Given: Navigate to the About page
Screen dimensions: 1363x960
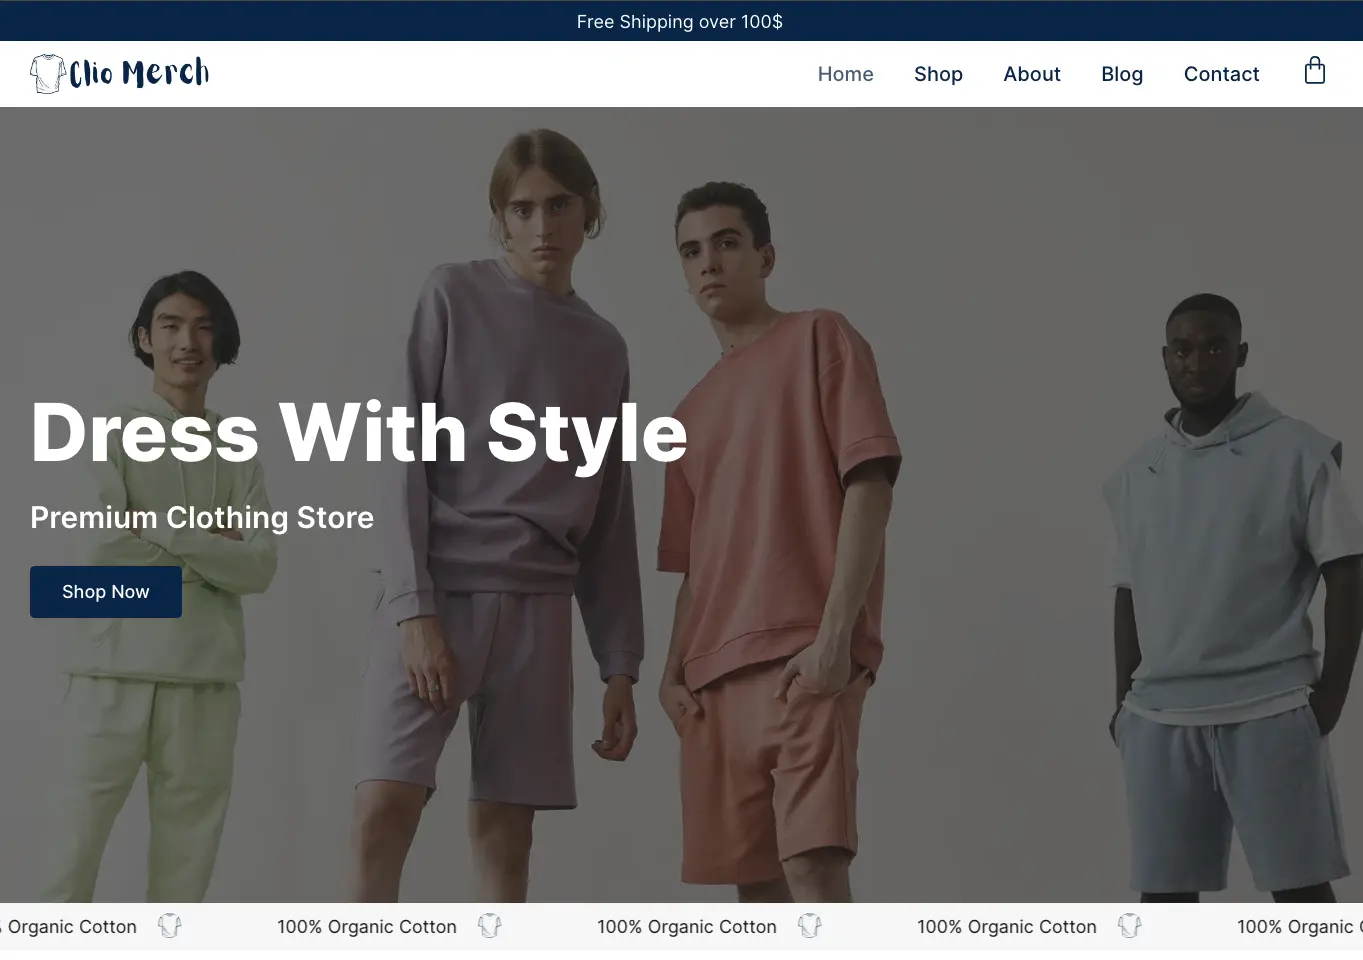Looking at the screenshot, I should tap(1031, 74).
